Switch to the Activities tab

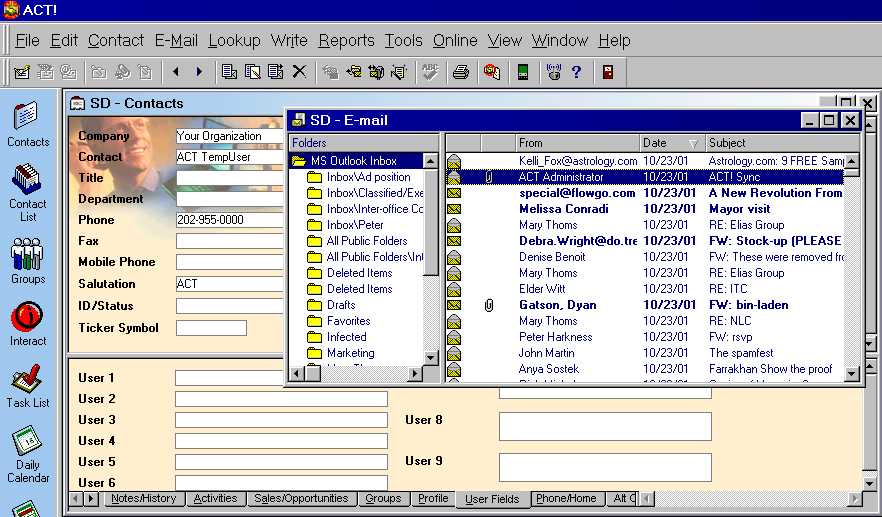click(x=215, y=498)
